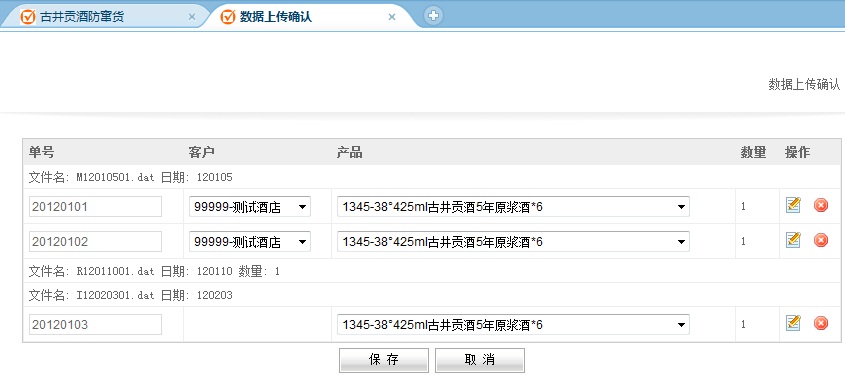Click quantity value in row 20120102
Image resolution: width=845 pixels, height=375 pixels.
pos(744,241)
